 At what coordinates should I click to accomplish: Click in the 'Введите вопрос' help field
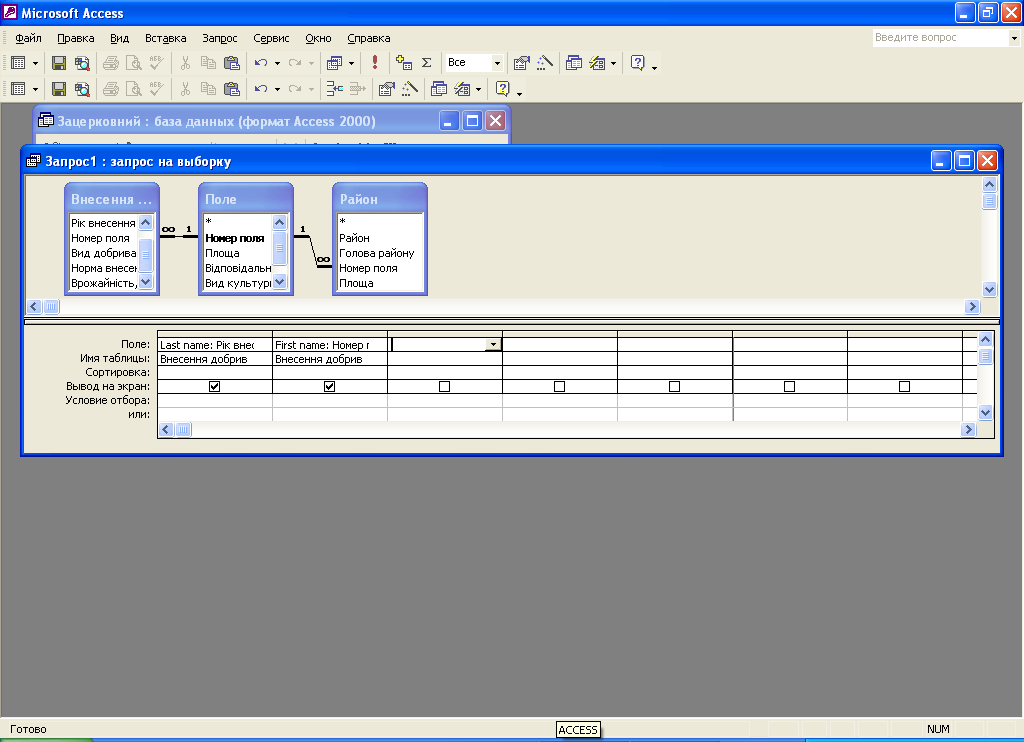[940, 38]
